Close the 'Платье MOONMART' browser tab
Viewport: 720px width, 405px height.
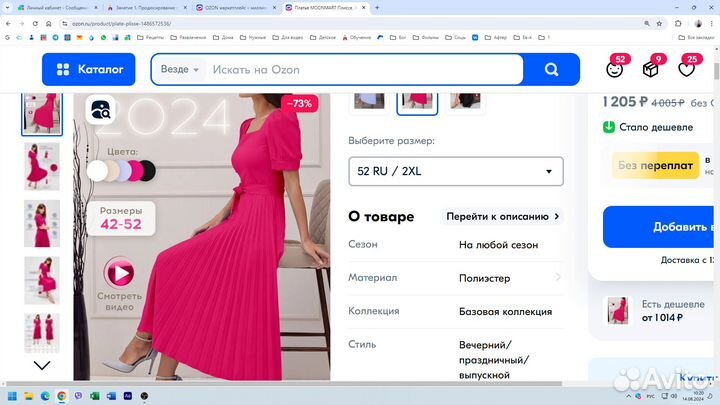364,8
